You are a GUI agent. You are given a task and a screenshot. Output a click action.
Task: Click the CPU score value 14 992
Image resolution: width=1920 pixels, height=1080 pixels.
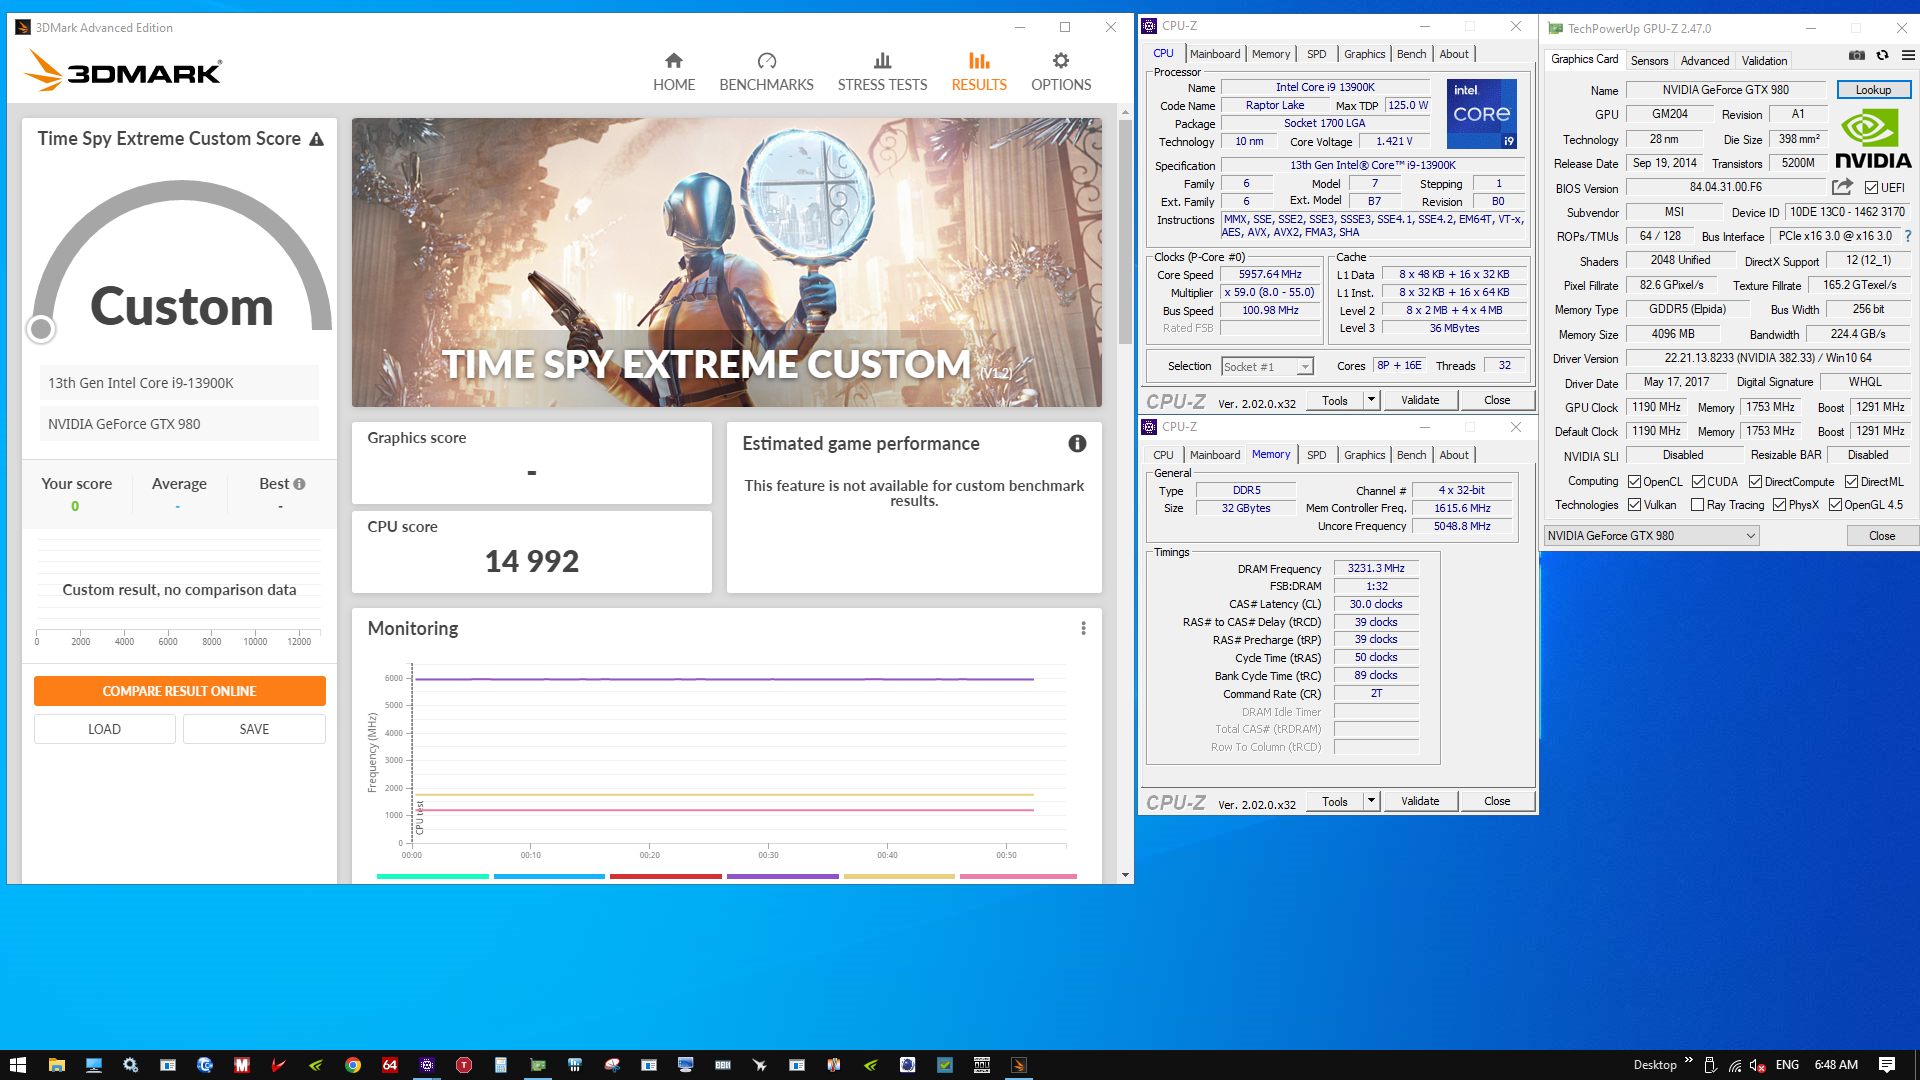point(532,561)
